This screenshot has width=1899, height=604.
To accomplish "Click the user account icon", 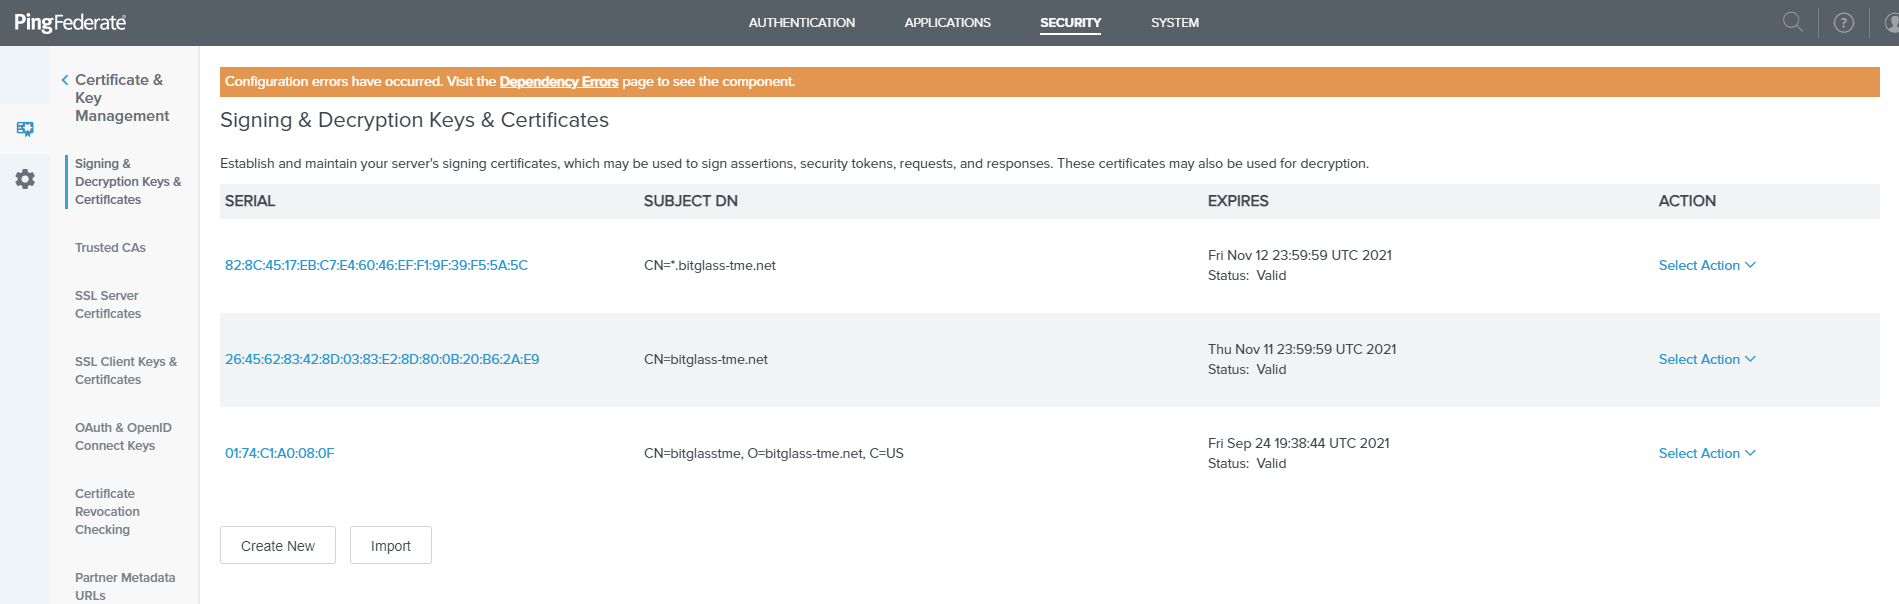I will coord(1889,23).
